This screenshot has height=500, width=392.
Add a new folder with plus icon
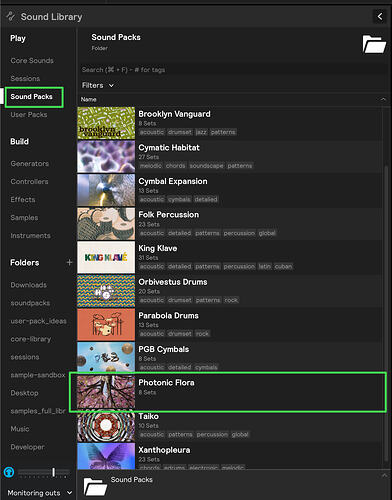tap(69, 262)
